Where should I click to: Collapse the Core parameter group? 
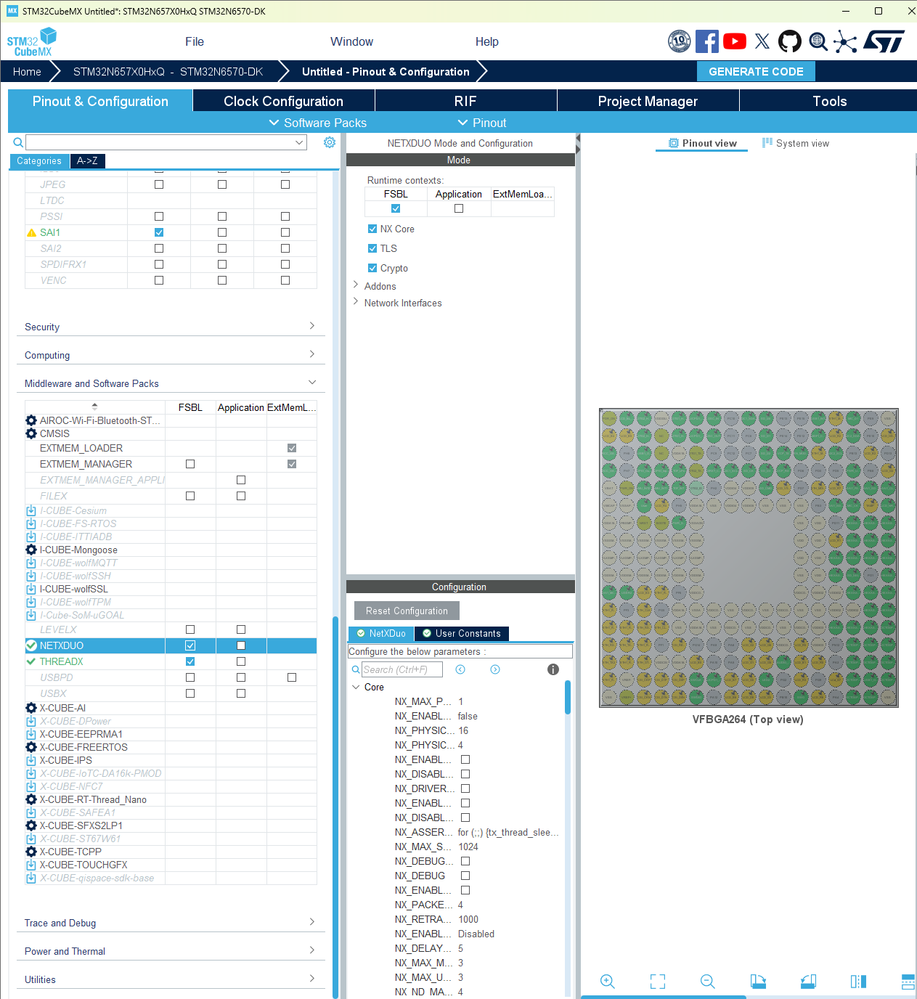pyautogui.click(x=356, y=687)
